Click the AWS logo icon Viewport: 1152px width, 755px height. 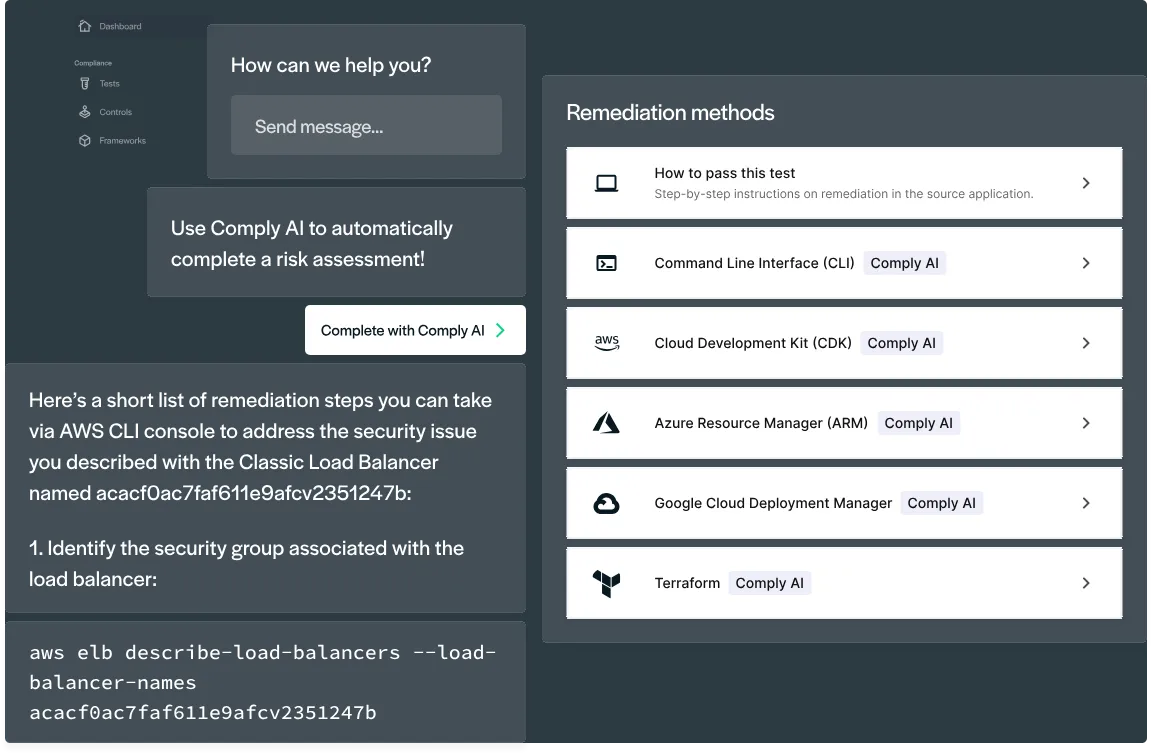pos(606,343)
